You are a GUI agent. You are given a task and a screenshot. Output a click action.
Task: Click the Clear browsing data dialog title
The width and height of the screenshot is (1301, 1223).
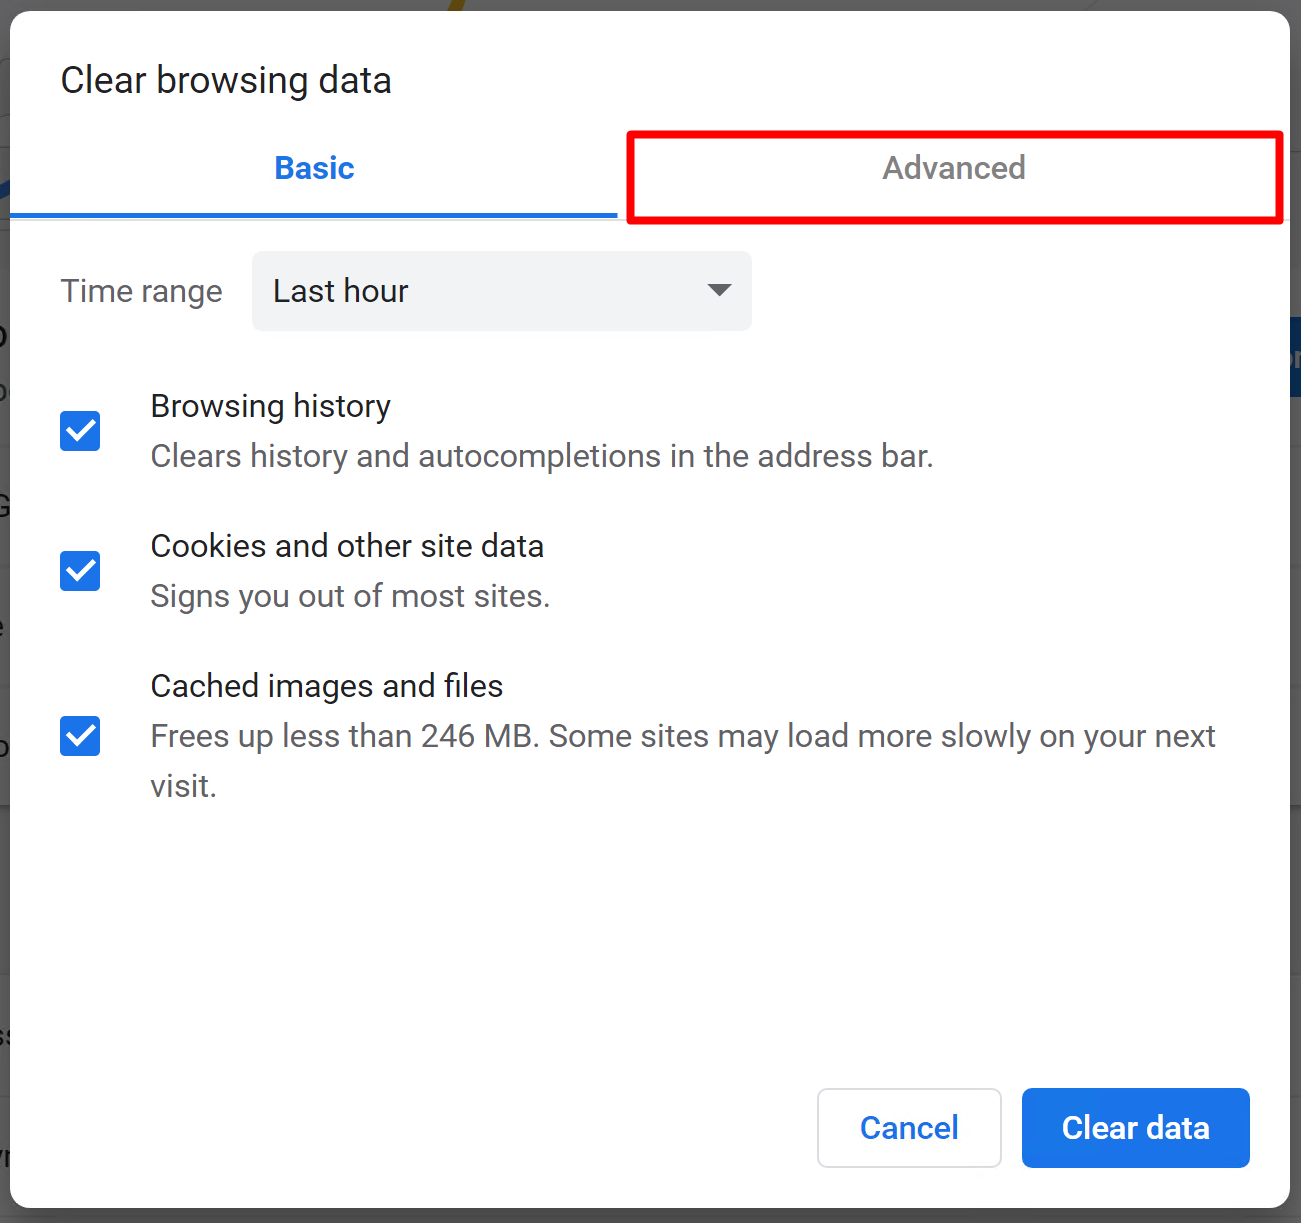pyautogui.click(x=225, y=80)
